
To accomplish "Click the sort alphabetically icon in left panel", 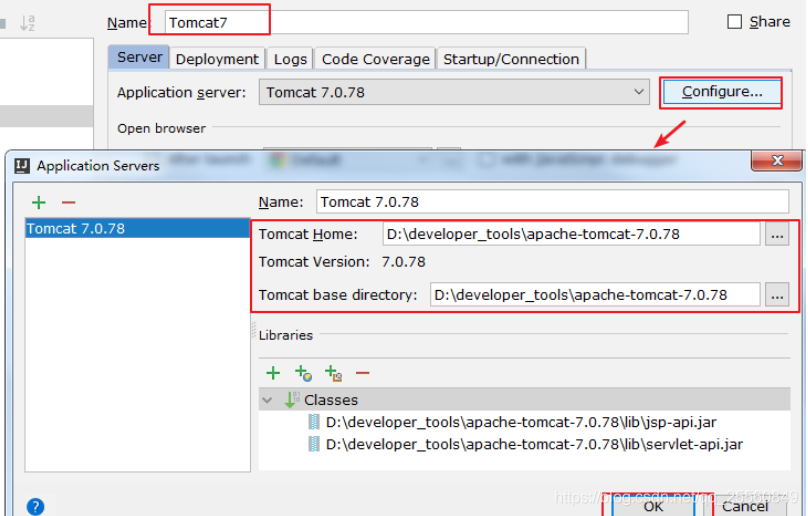I will [27, 23].
